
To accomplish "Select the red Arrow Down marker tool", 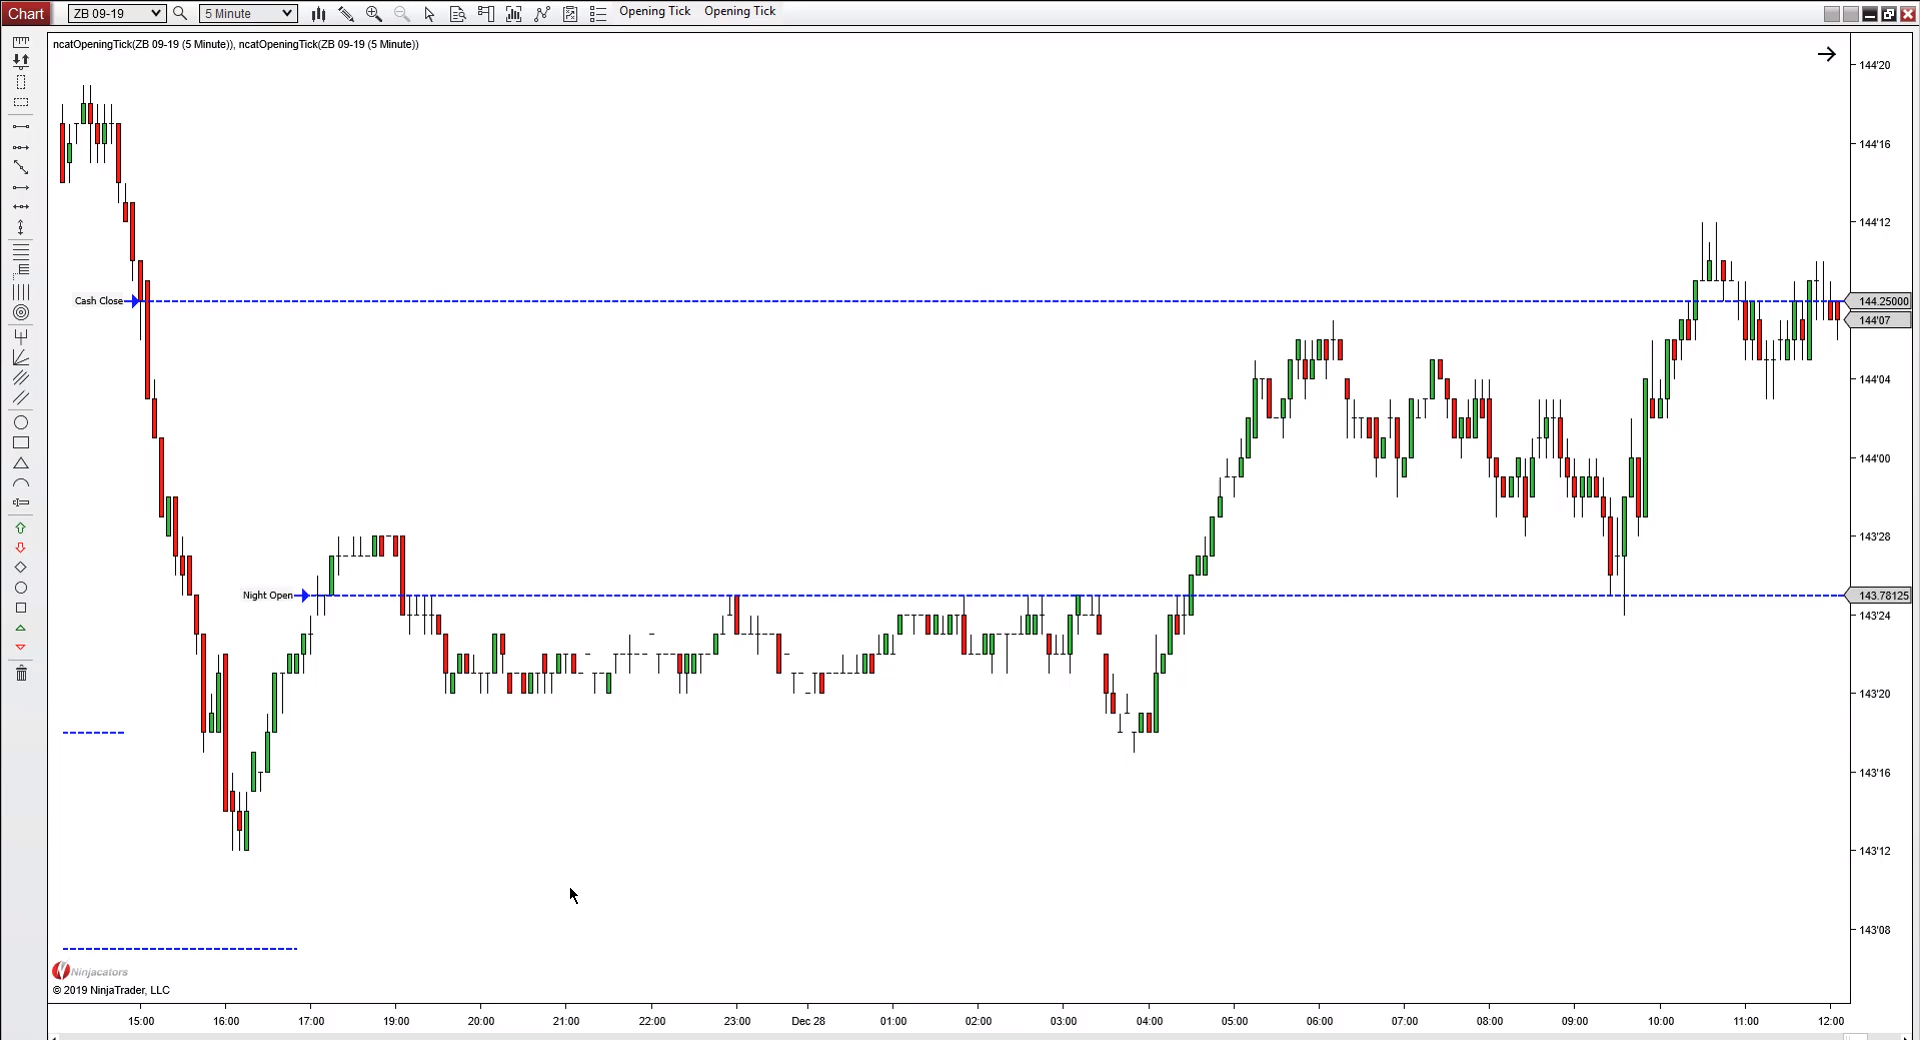I will [21, 548].
